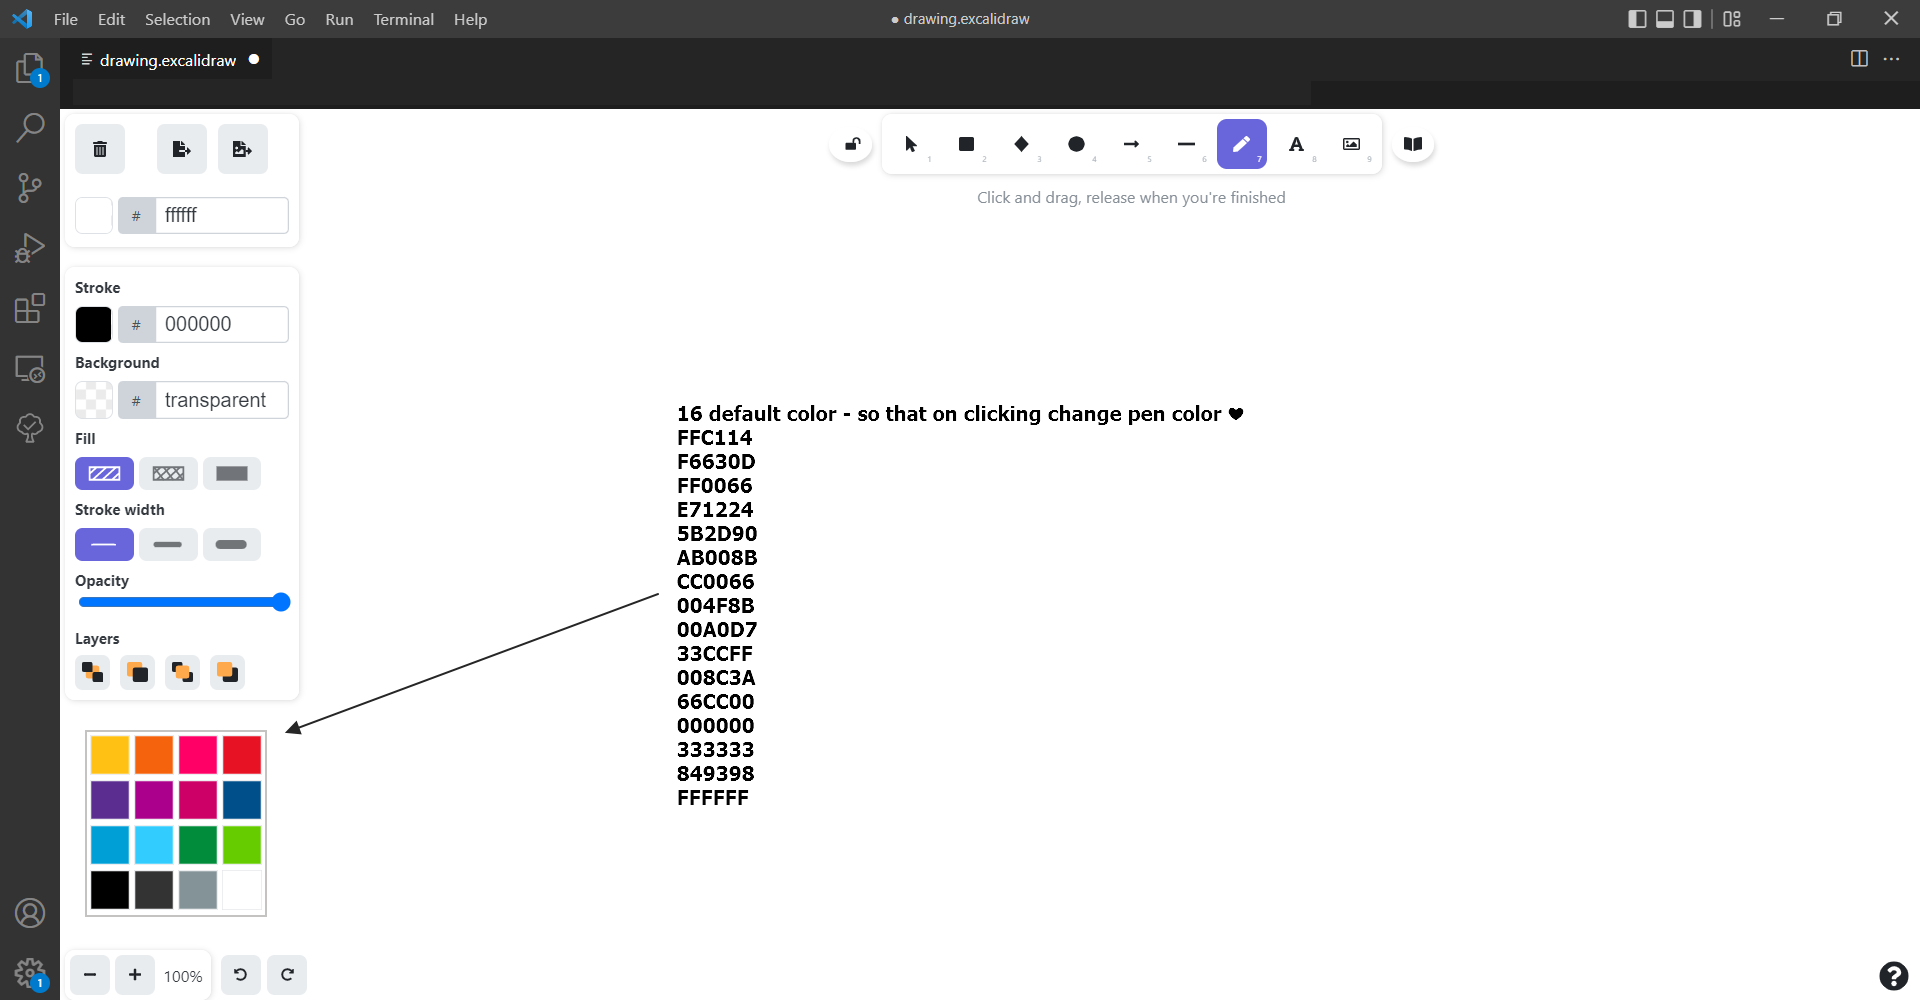Click the clear canvas trash icon

point(99,148)
